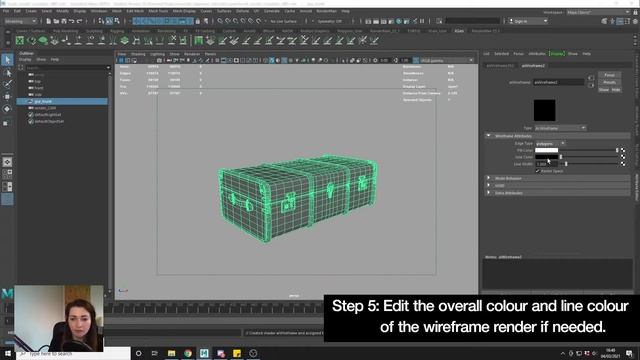Open the viewport color space dropdown
This screenshot has width=640, height=360.
447,60
